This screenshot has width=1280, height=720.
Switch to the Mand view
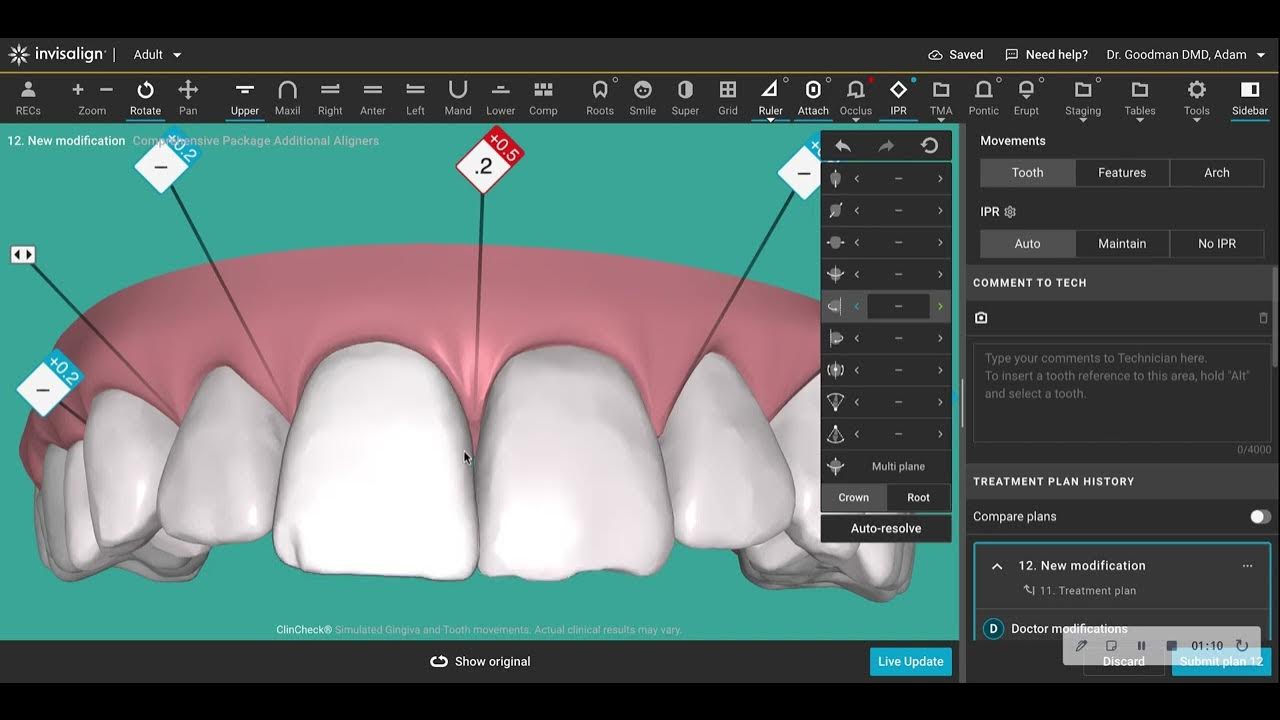458,98
